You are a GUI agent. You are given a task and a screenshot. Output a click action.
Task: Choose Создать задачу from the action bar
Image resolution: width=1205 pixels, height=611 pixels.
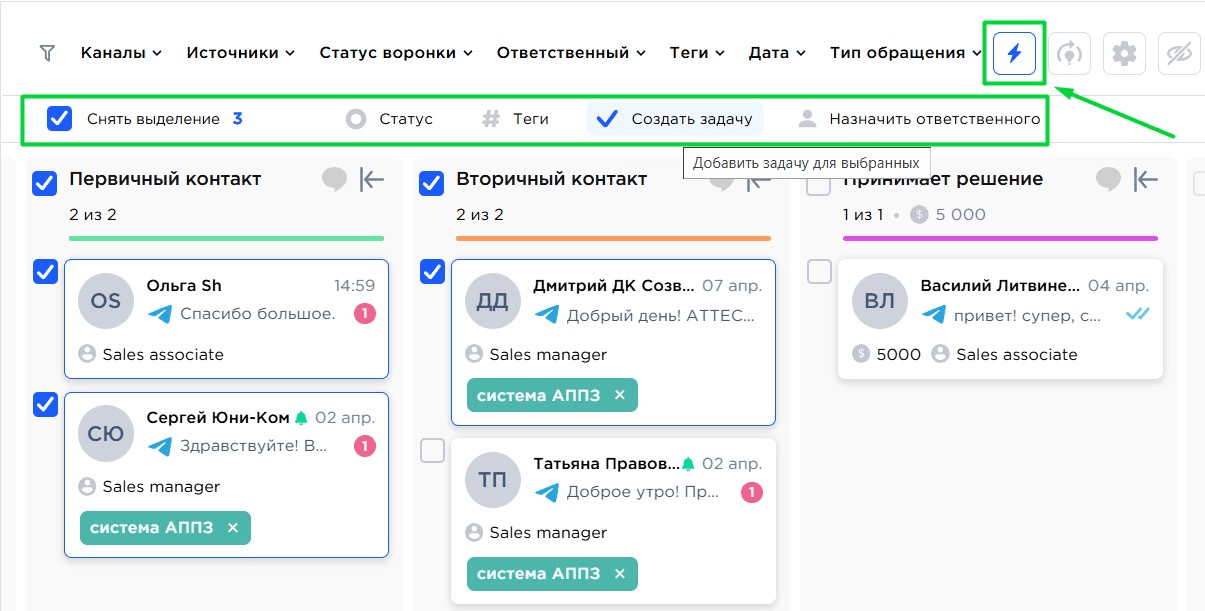[x=674, y=118]
